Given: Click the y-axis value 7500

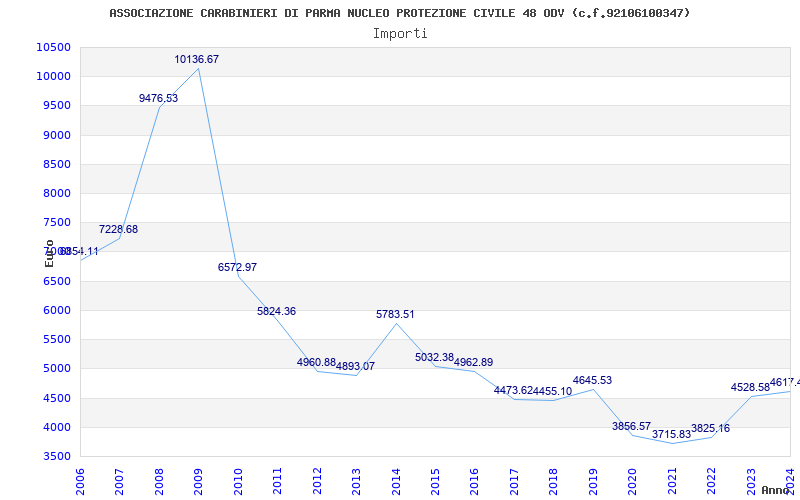Looking at the screenshot, I should click(56, 222).
